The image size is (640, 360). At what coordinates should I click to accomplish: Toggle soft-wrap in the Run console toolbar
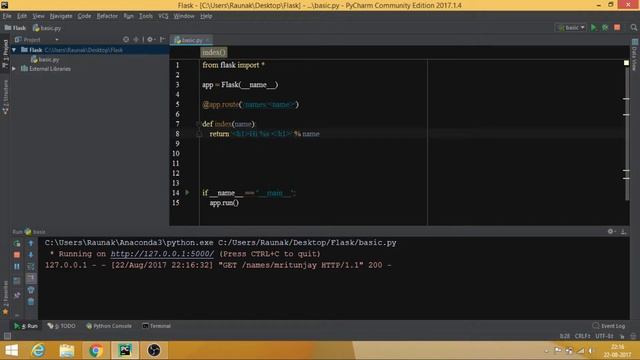click(31, 267)
